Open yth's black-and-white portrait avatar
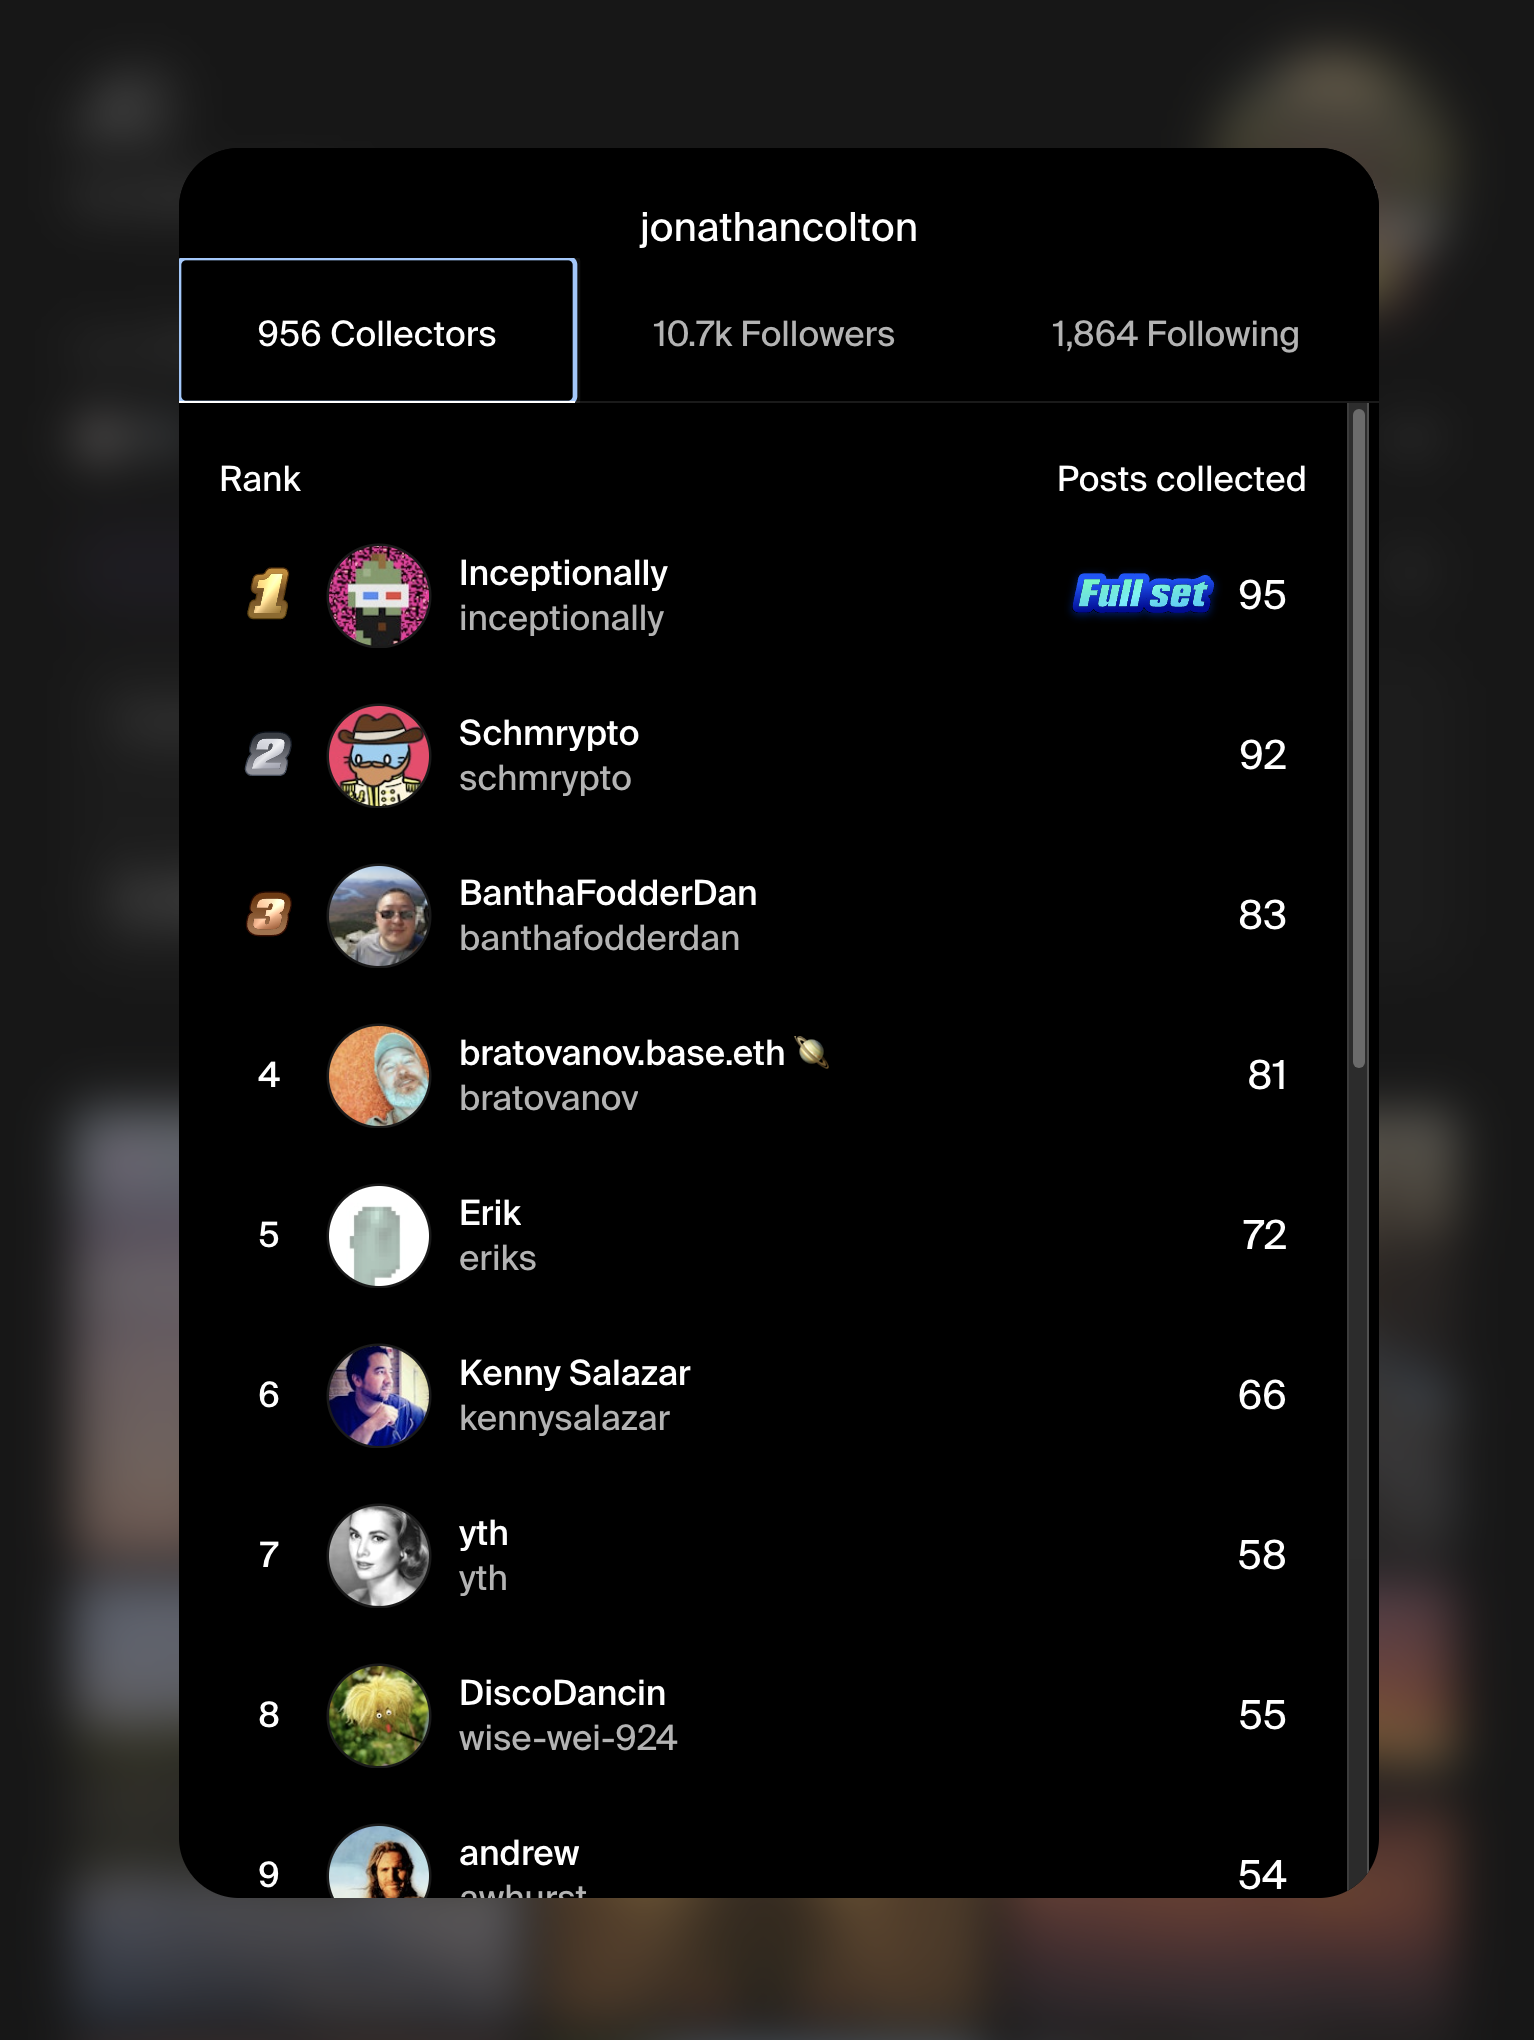The image size is (1534, 2040). click(379, 1556)
